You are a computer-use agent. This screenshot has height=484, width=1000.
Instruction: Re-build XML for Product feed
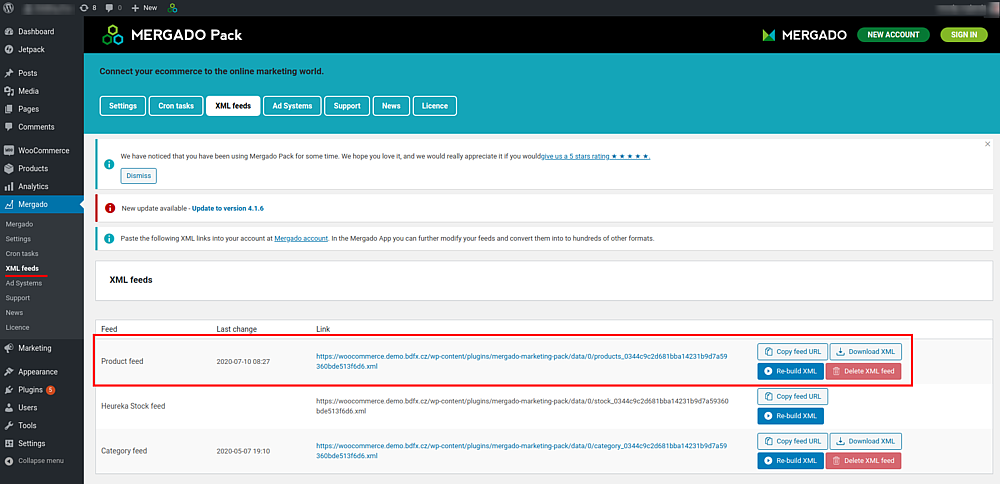click(x=791, y=371)
